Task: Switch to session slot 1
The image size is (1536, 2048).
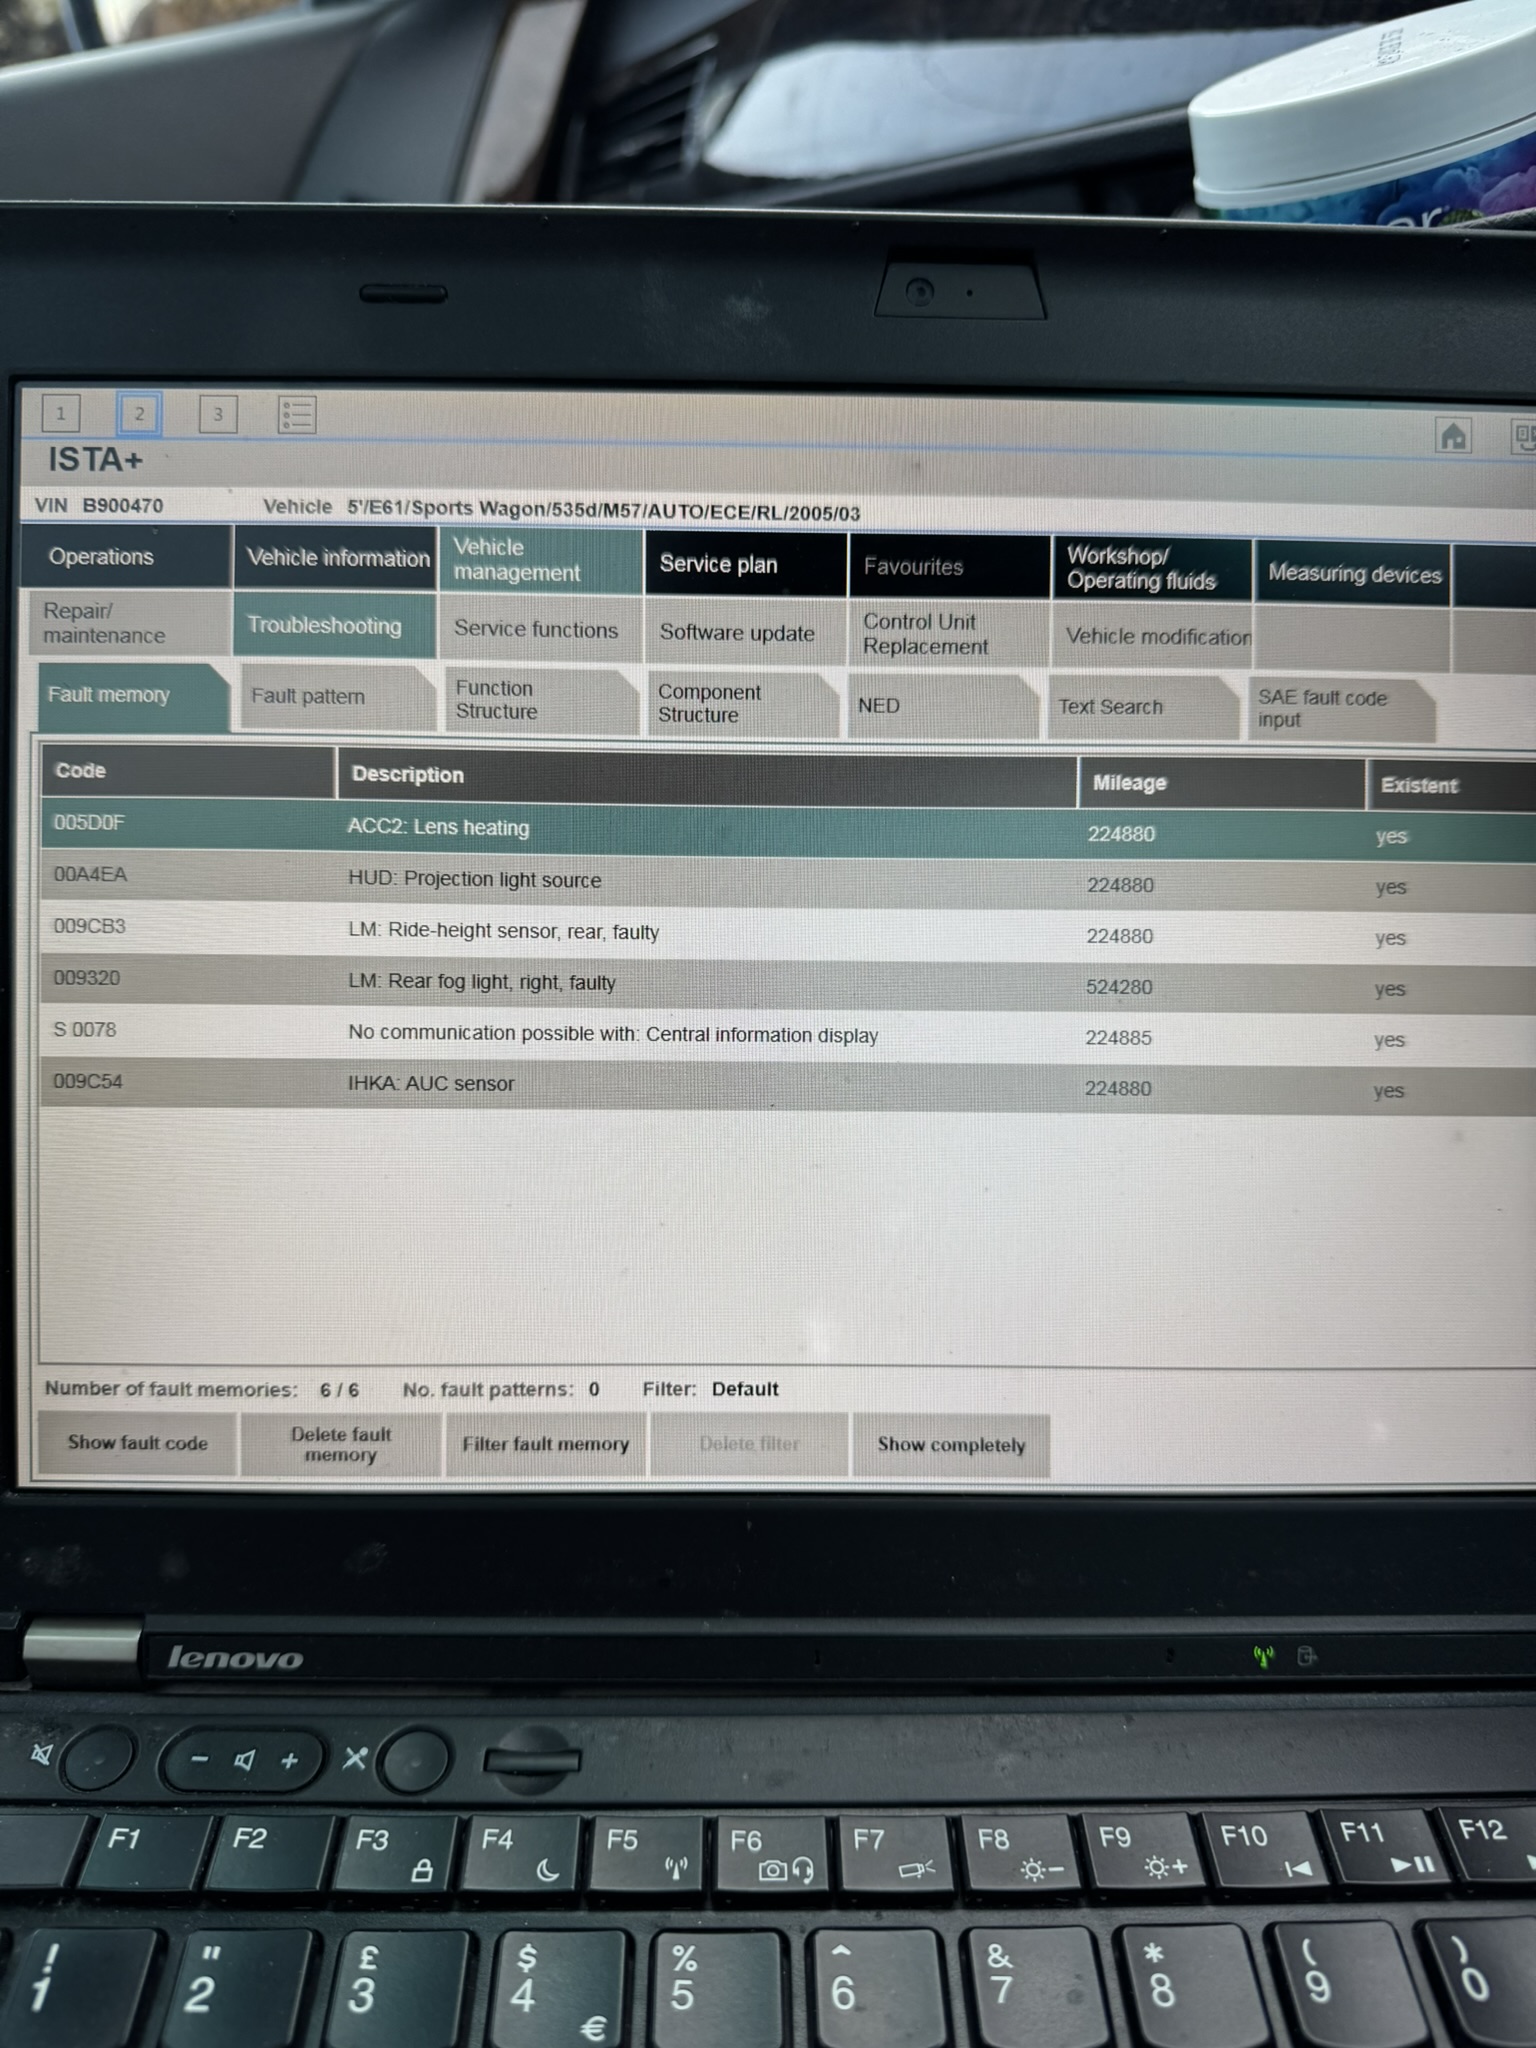Action: coord(61,412)
